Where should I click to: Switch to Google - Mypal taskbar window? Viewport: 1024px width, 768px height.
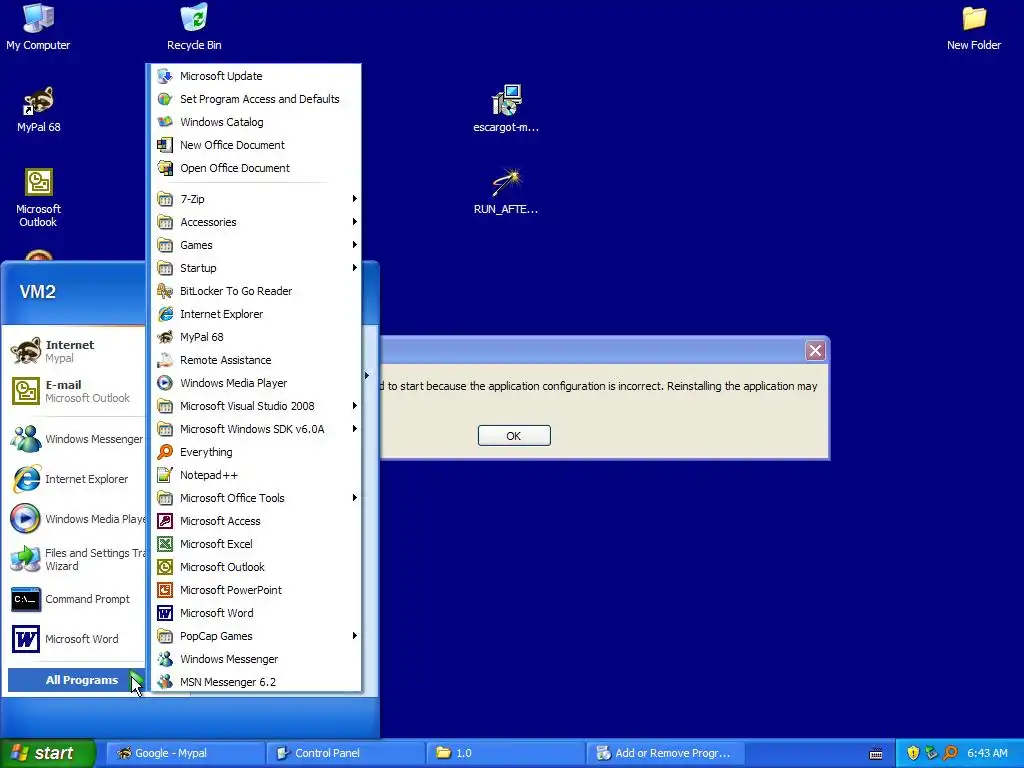[x=185, y=753]
